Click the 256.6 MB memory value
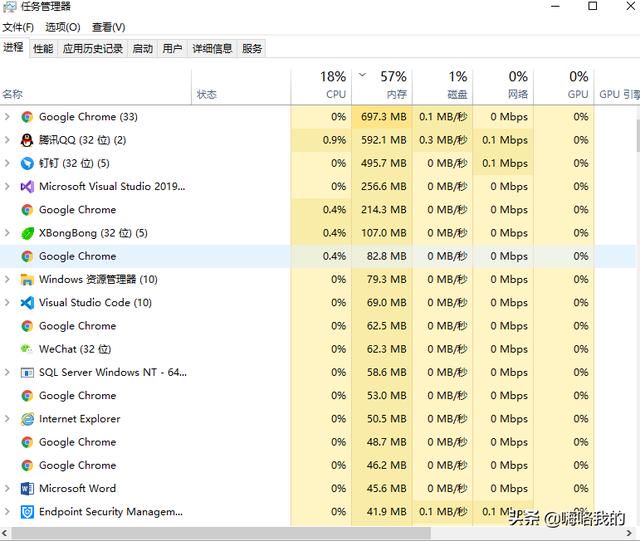 coord(384,187)
